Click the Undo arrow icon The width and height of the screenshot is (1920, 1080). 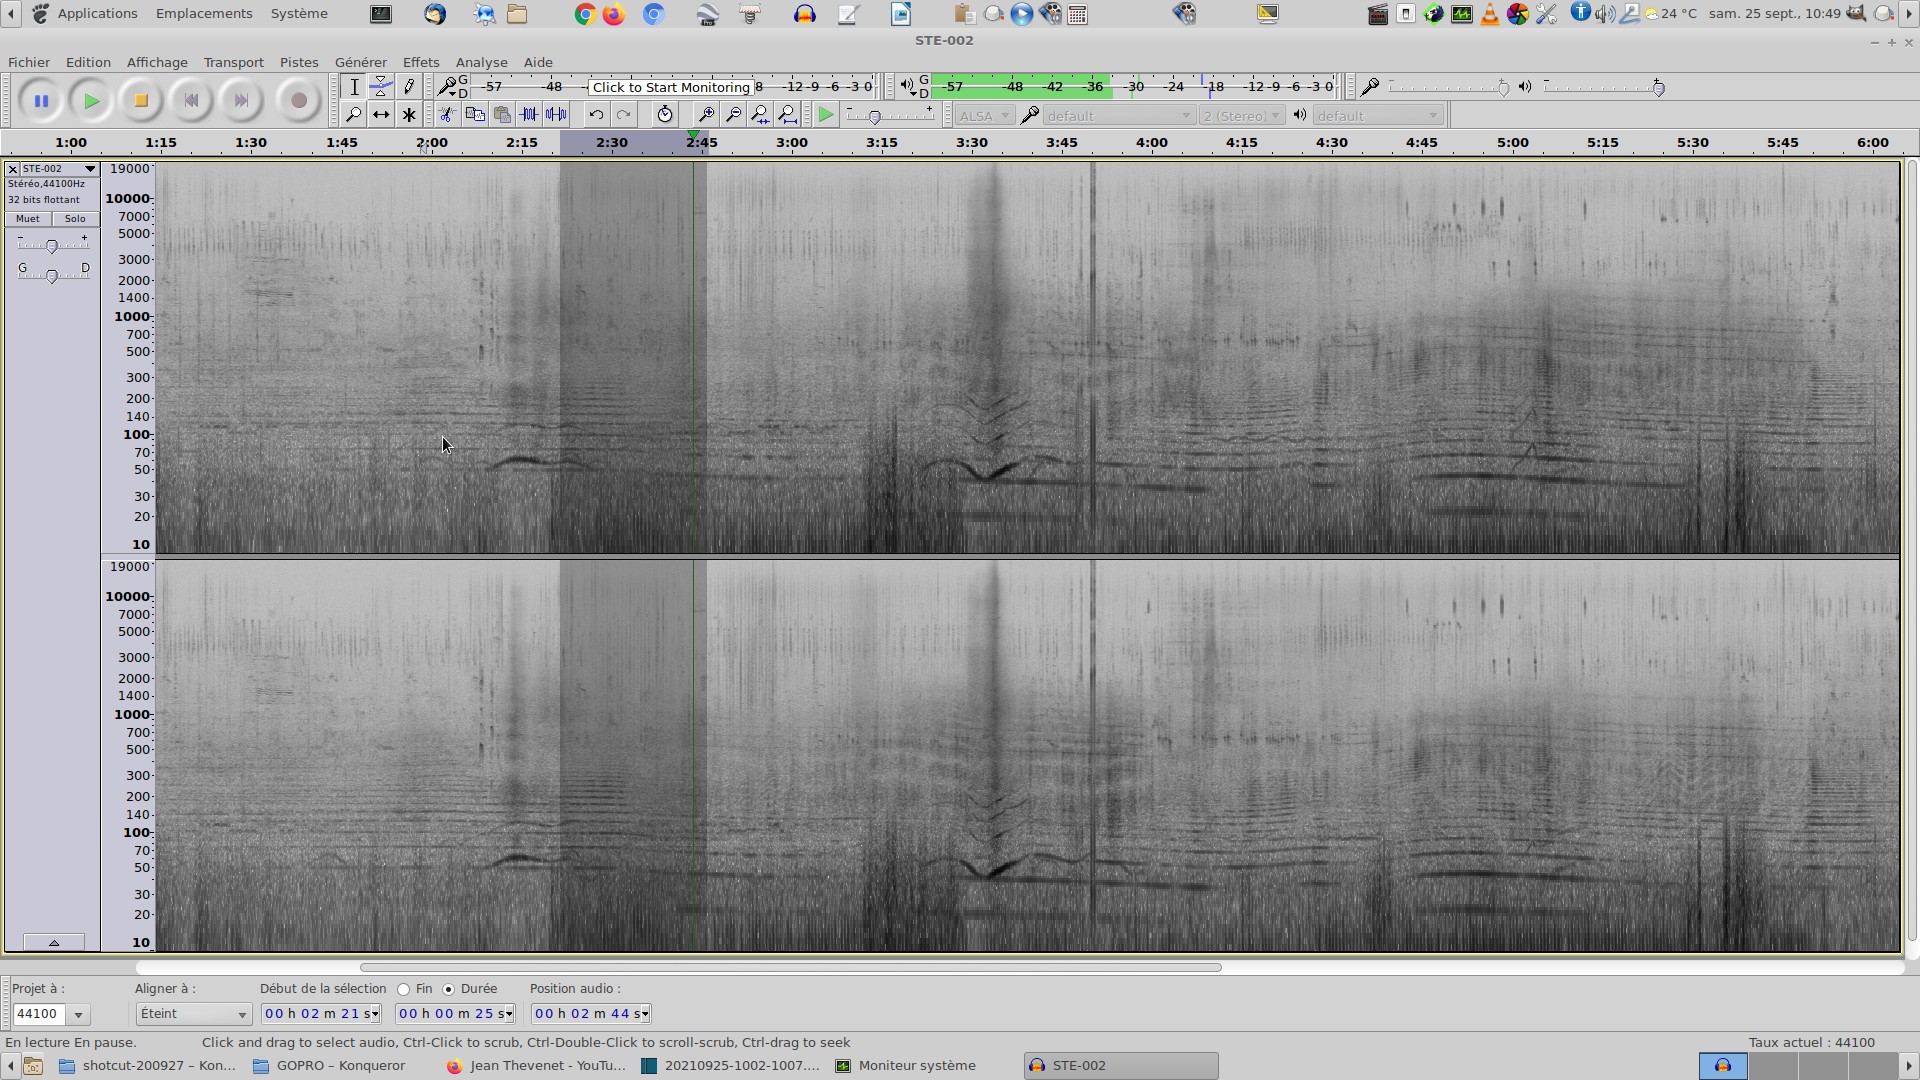coord(596,115)
